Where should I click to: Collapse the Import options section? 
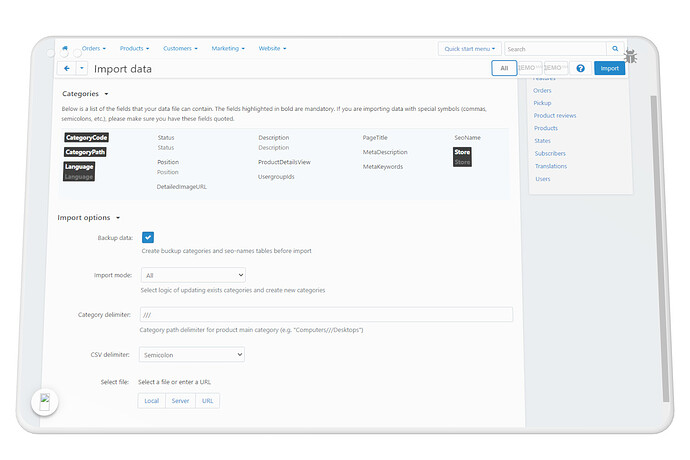coord(88,217)
